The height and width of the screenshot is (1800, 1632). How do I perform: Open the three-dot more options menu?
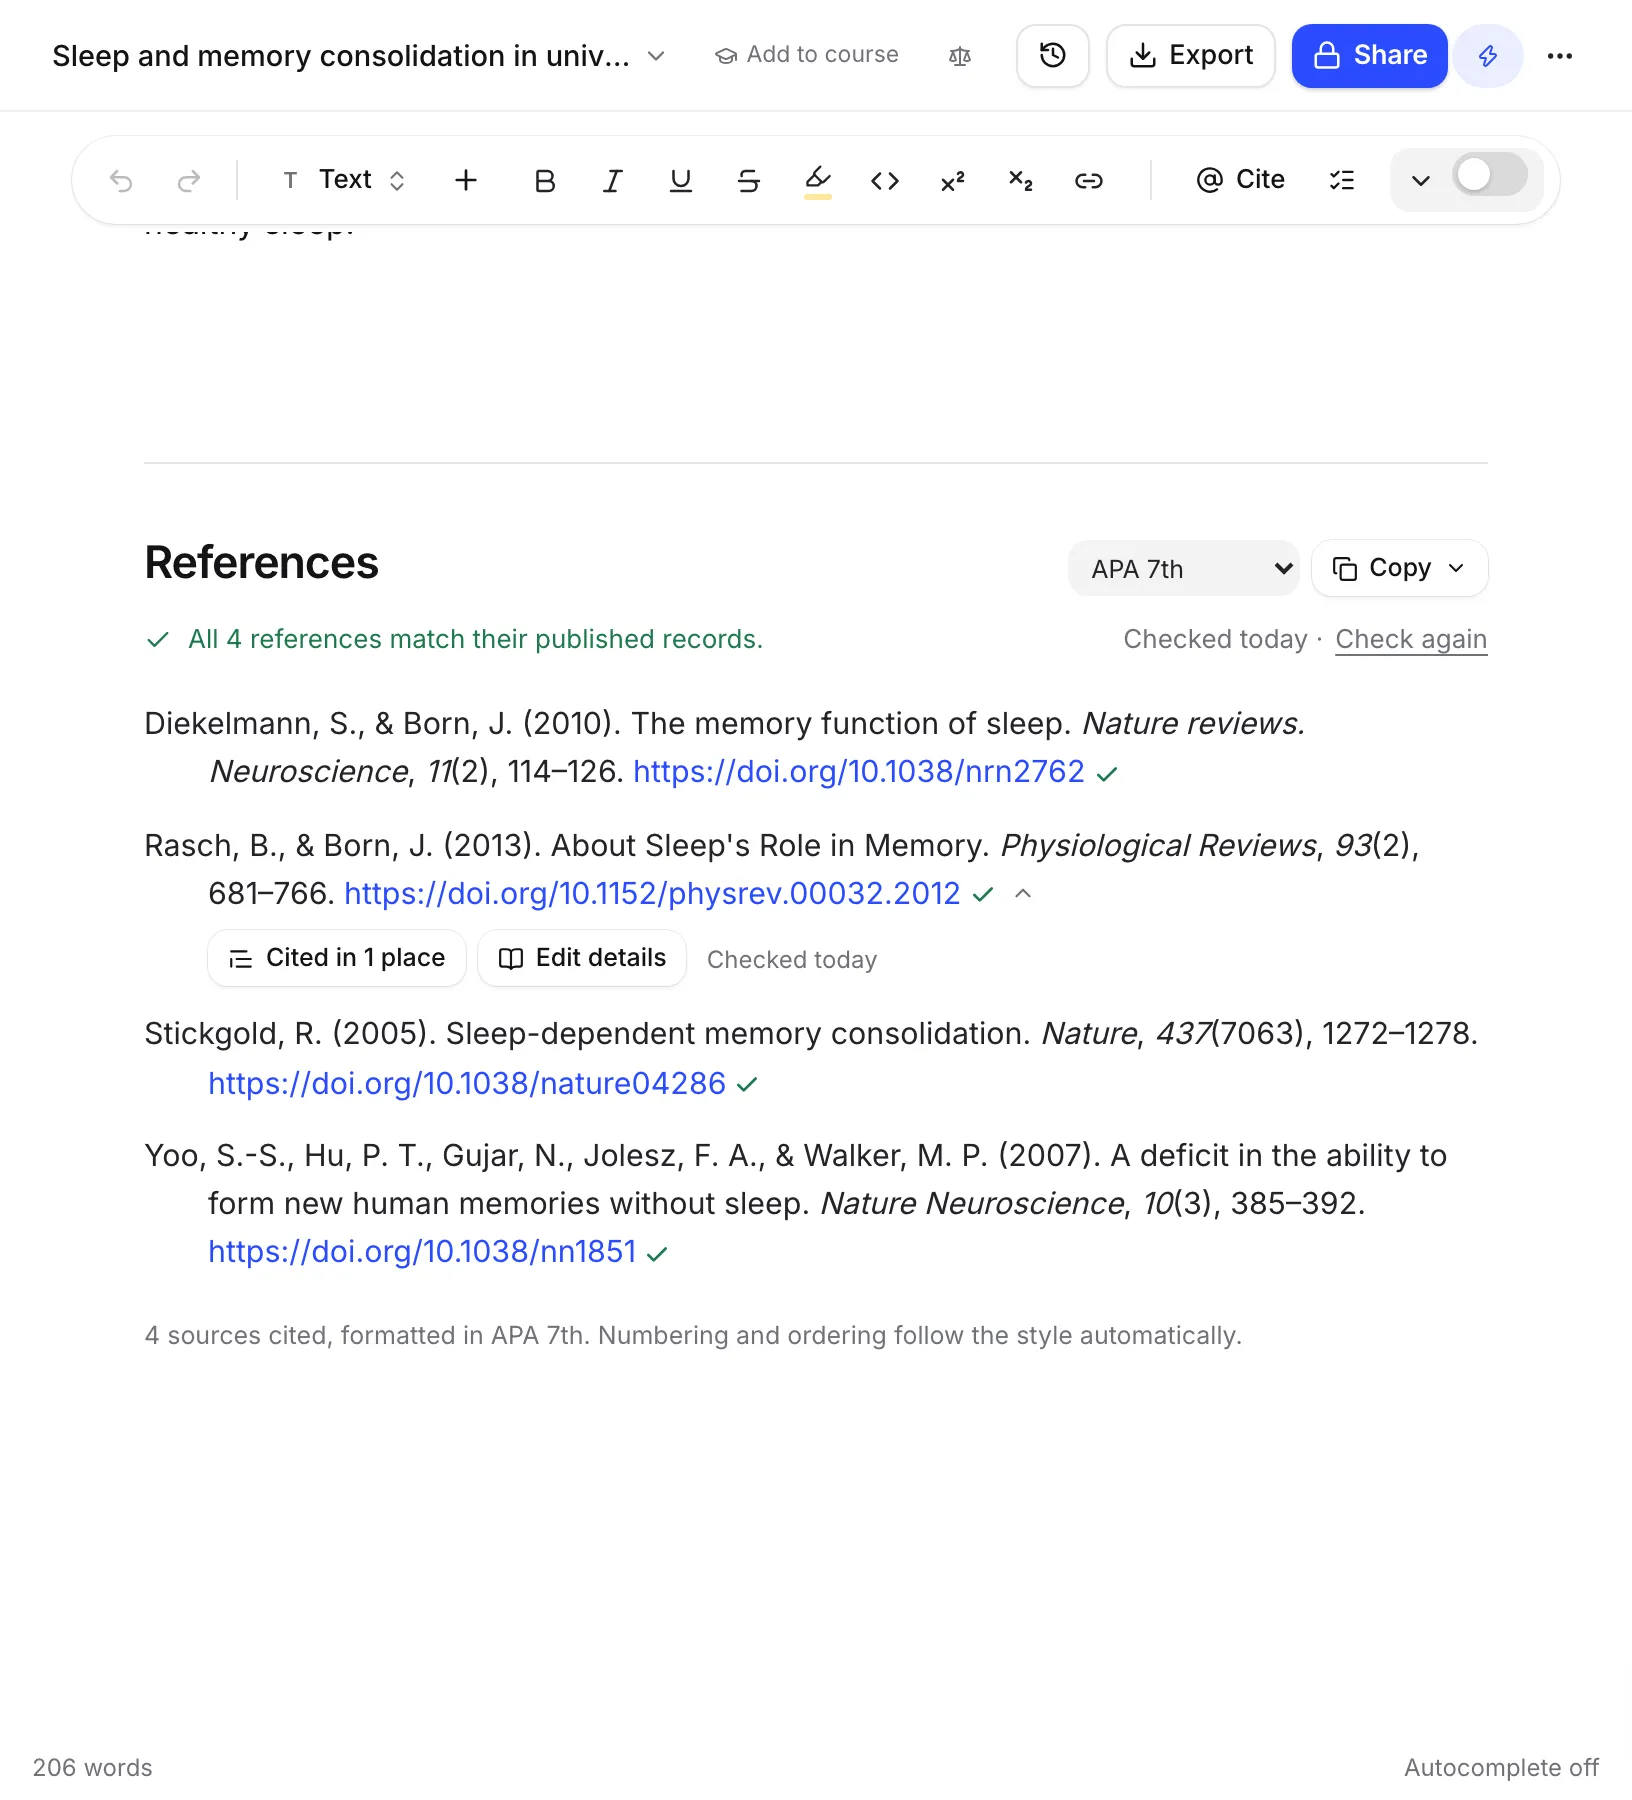1560,56
